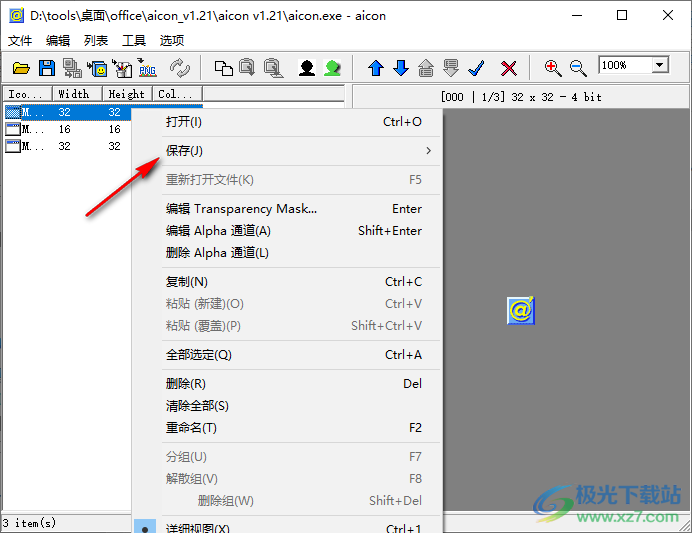The width and height of the screenshot is (692, 533).
Task: Open the 文件 menu
Action: point(20,41)
